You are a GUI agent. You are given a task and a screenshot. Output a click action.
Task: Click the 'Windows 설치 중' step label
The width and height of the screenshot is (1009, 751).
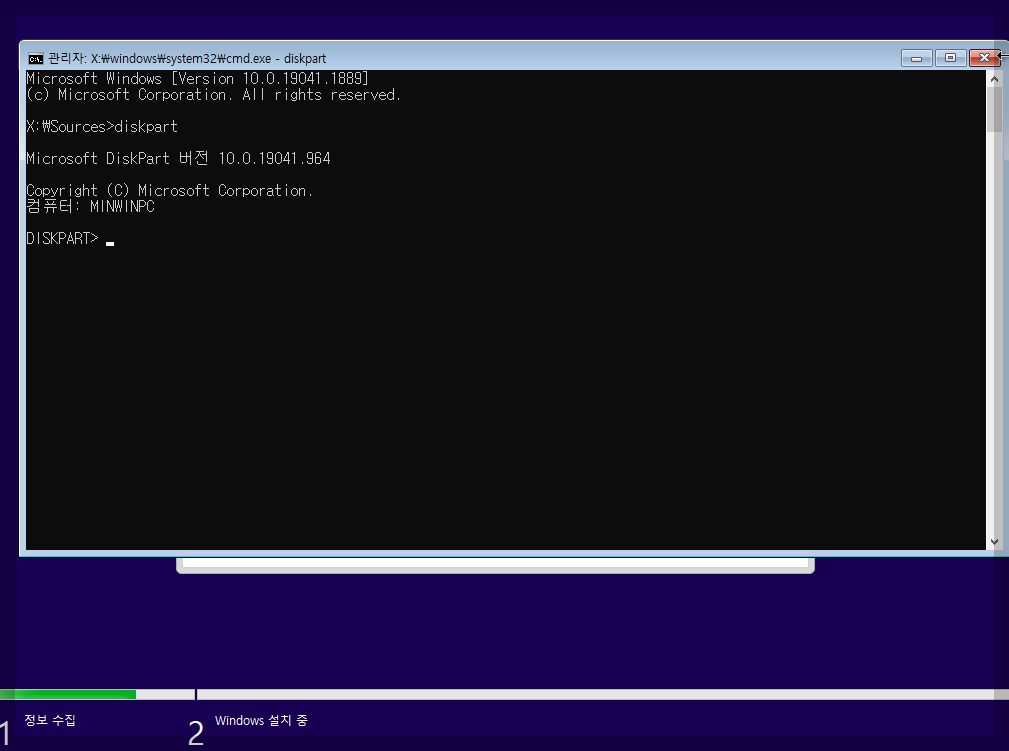[x=261, y=721]
